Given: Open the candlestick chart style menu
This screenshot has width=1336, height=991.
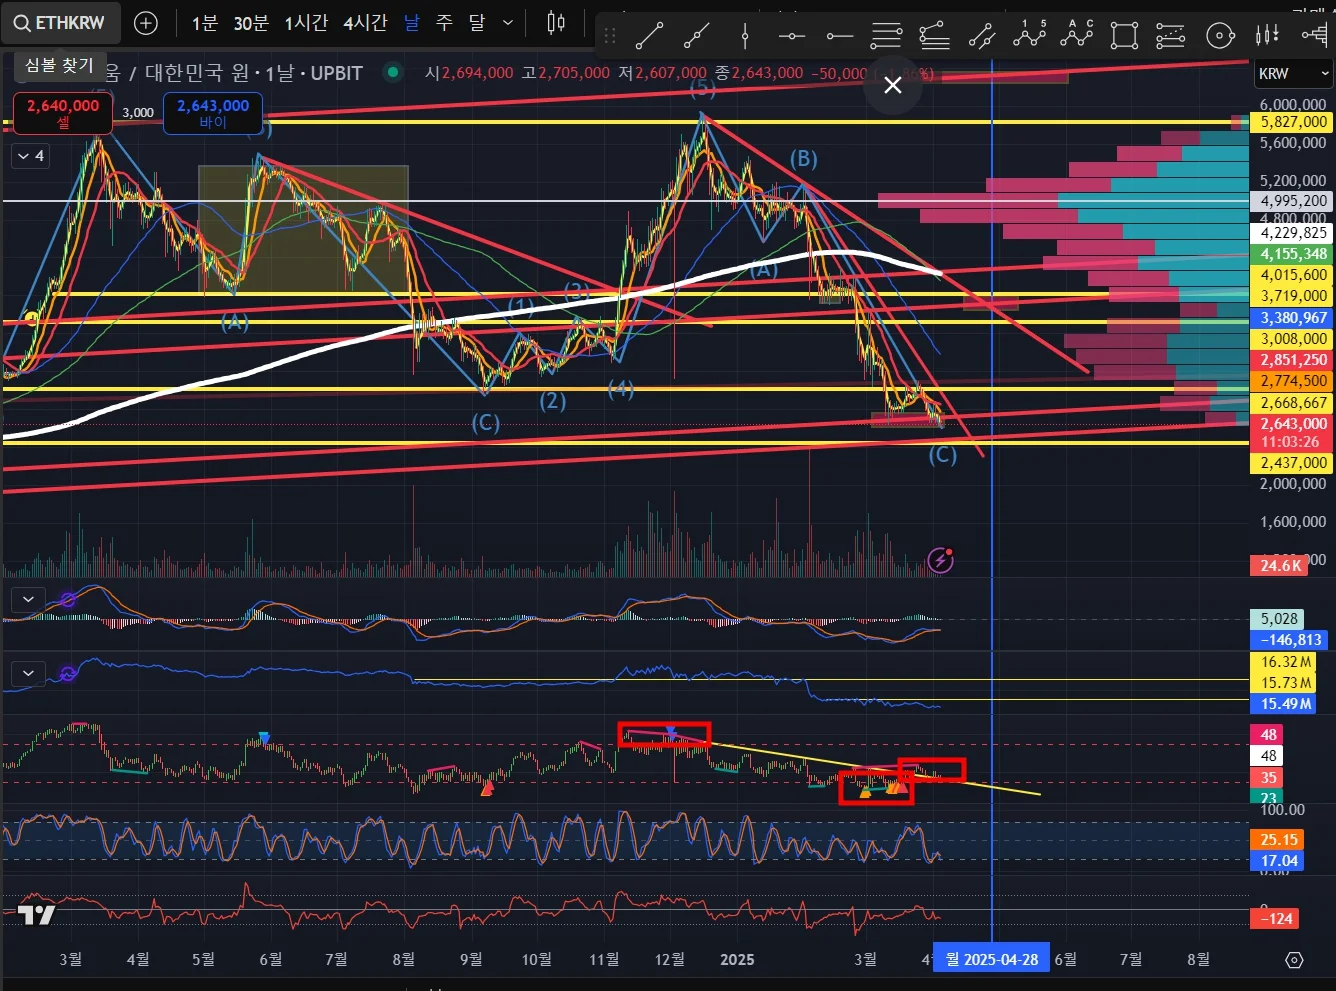Looking at the screenshot, I should click(x=556, y=22).
